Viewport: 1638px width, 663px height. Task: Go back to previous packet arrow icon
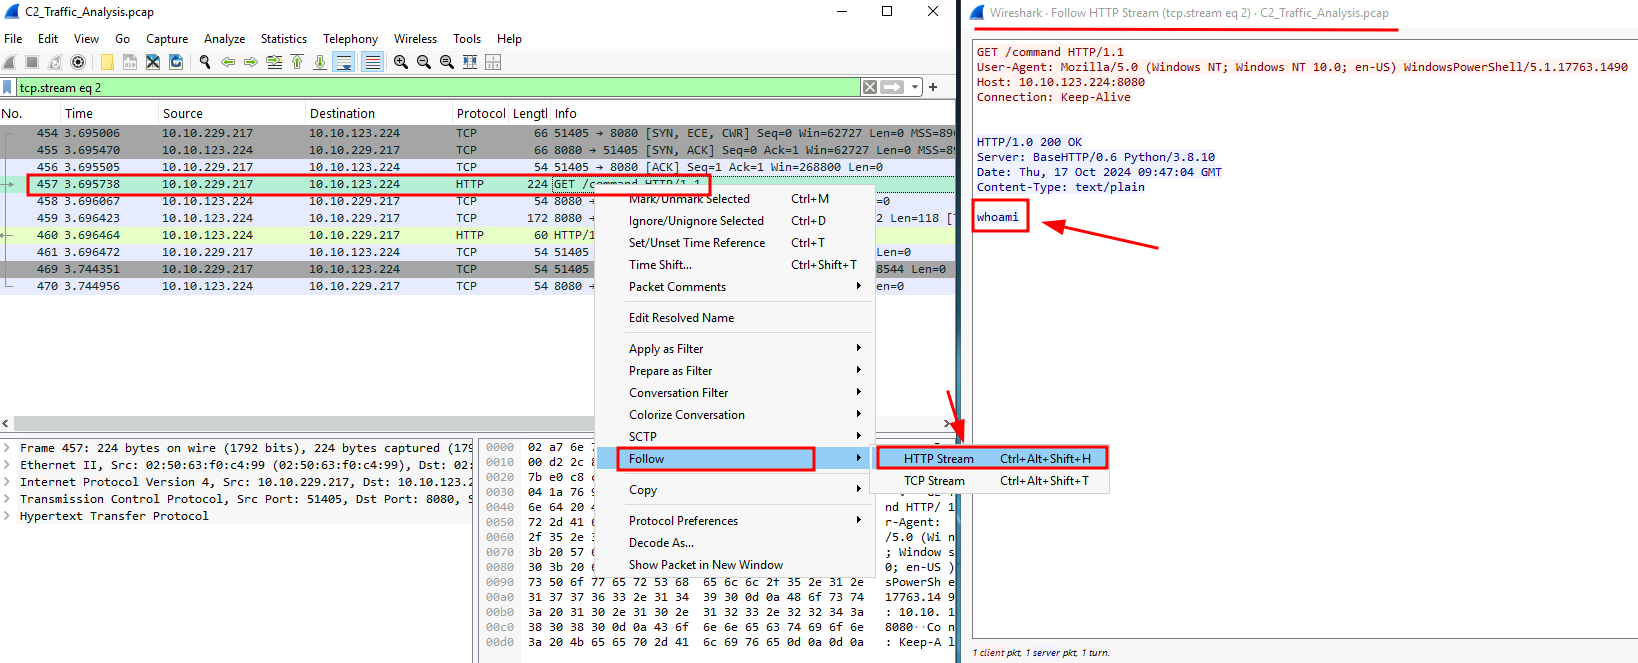(228, 62)
